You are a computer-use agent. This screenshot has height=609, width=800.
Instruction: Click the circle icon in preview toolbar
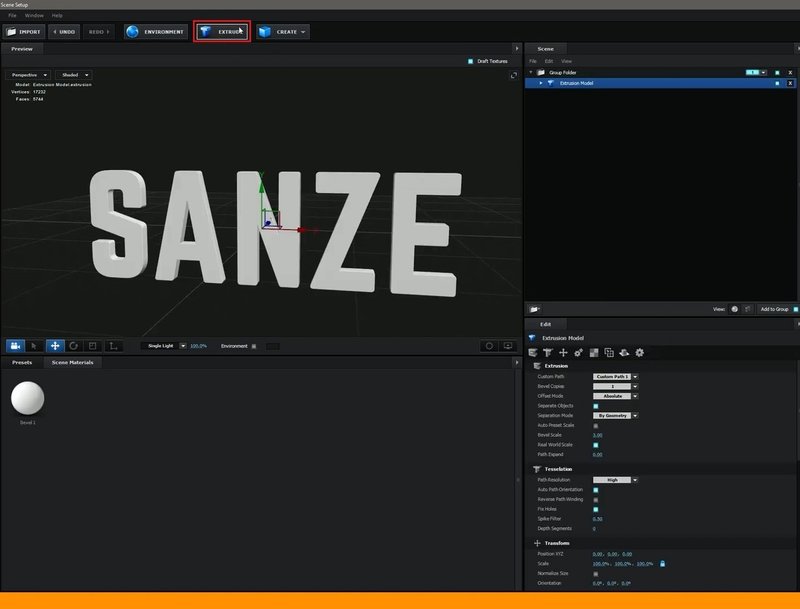[x=489, y=346]
